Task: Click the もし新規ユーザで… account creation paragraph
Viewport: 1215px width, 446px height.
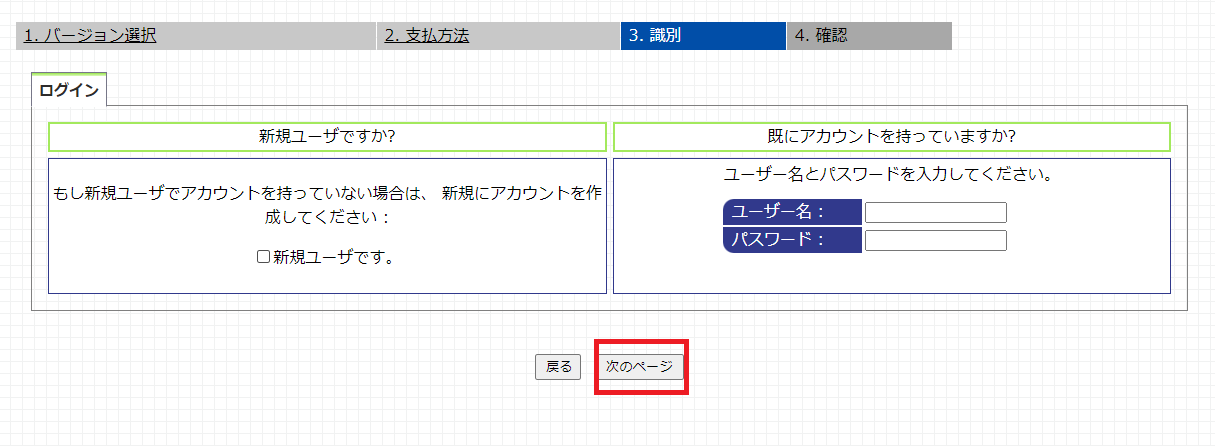Action: click(x=327, y=203)
